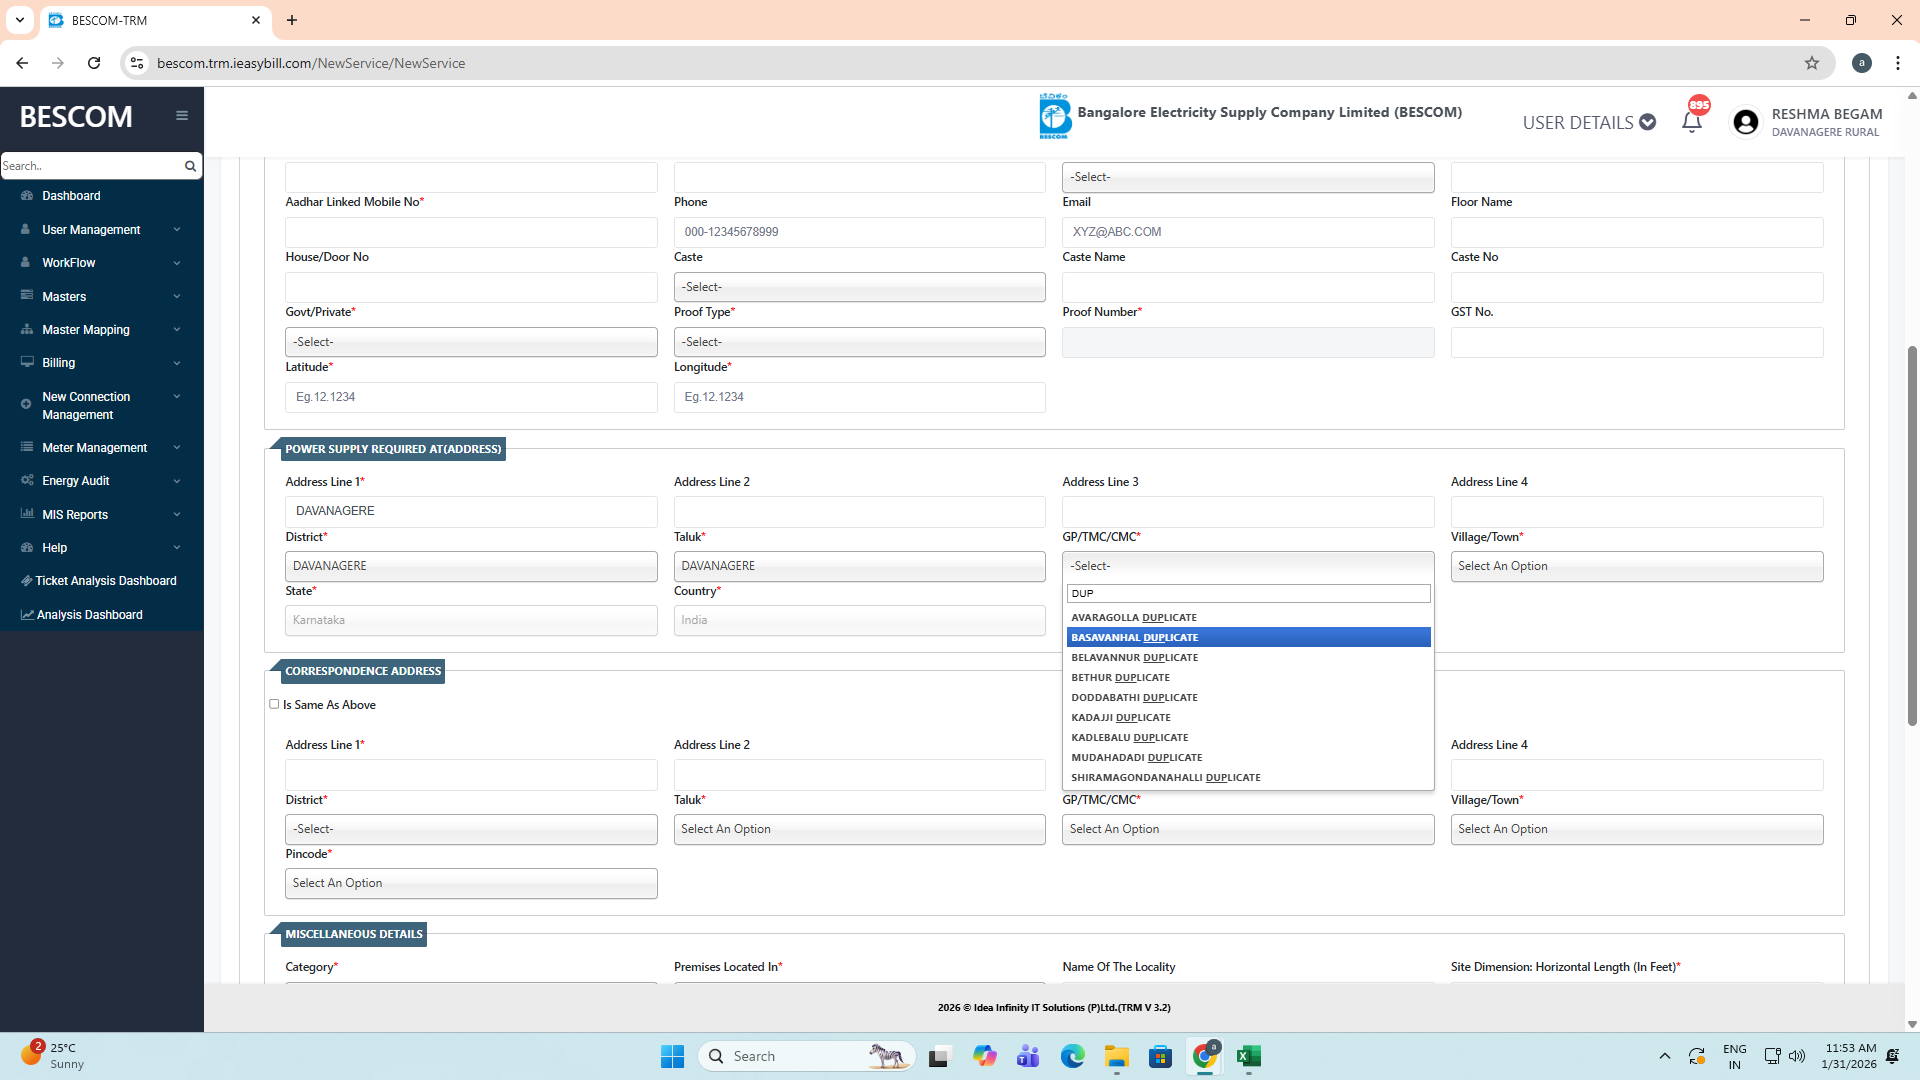Check the Is Same As Above checkbox
This screenshot has width=1920, height=1080.
click(x=274, y=704)
